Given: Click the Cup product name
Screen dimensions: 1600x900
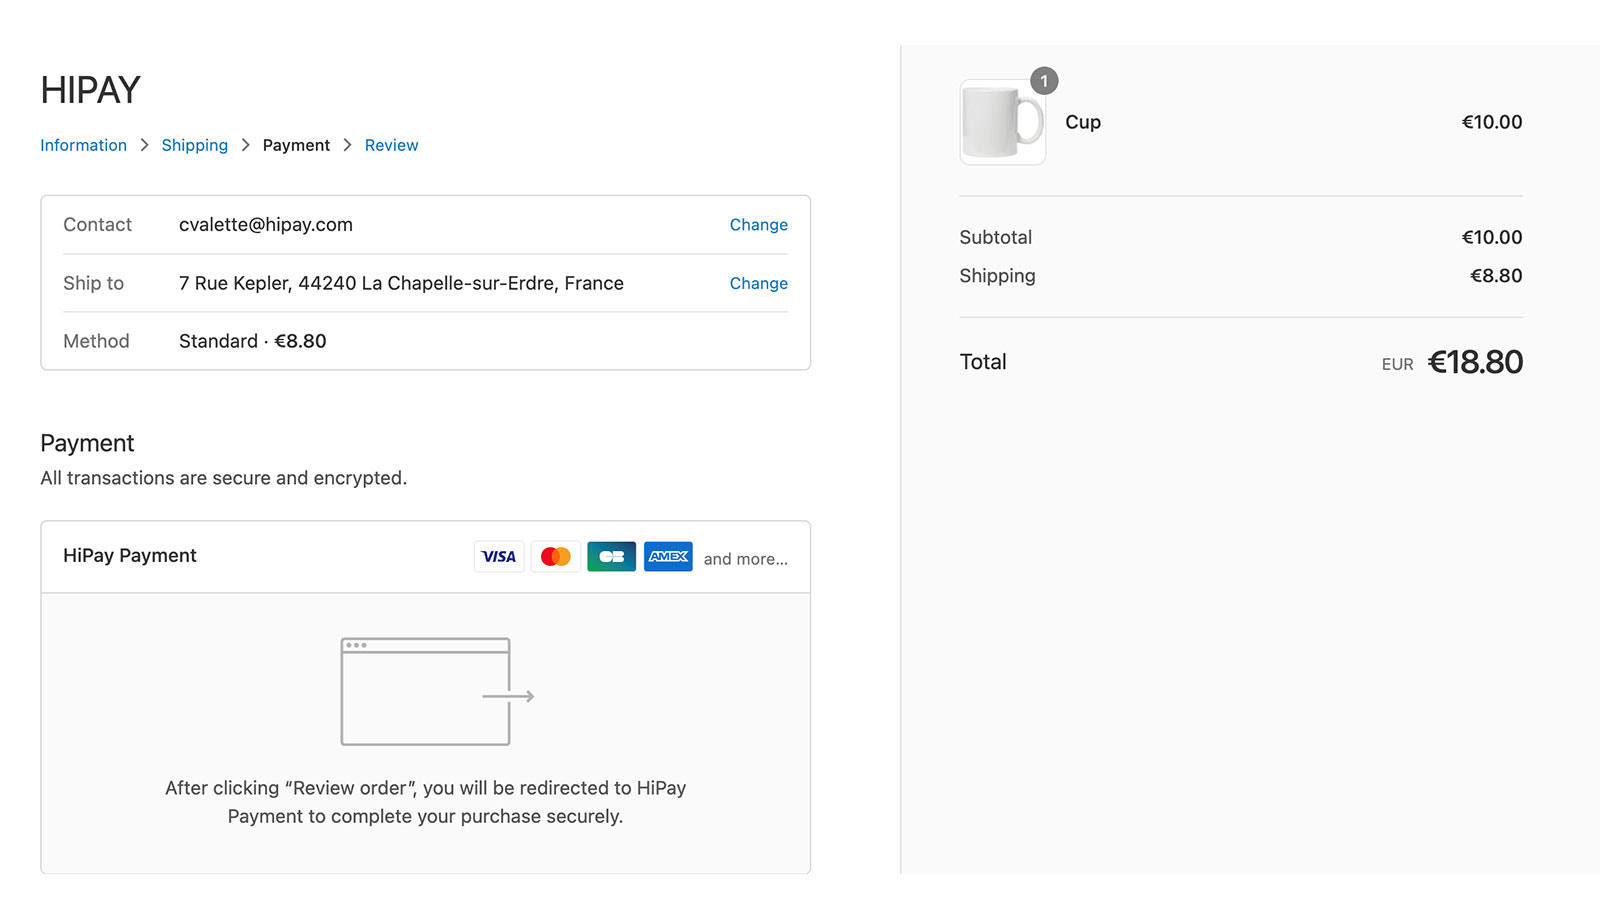Looking at the screenshot, I should (1083, 122).
